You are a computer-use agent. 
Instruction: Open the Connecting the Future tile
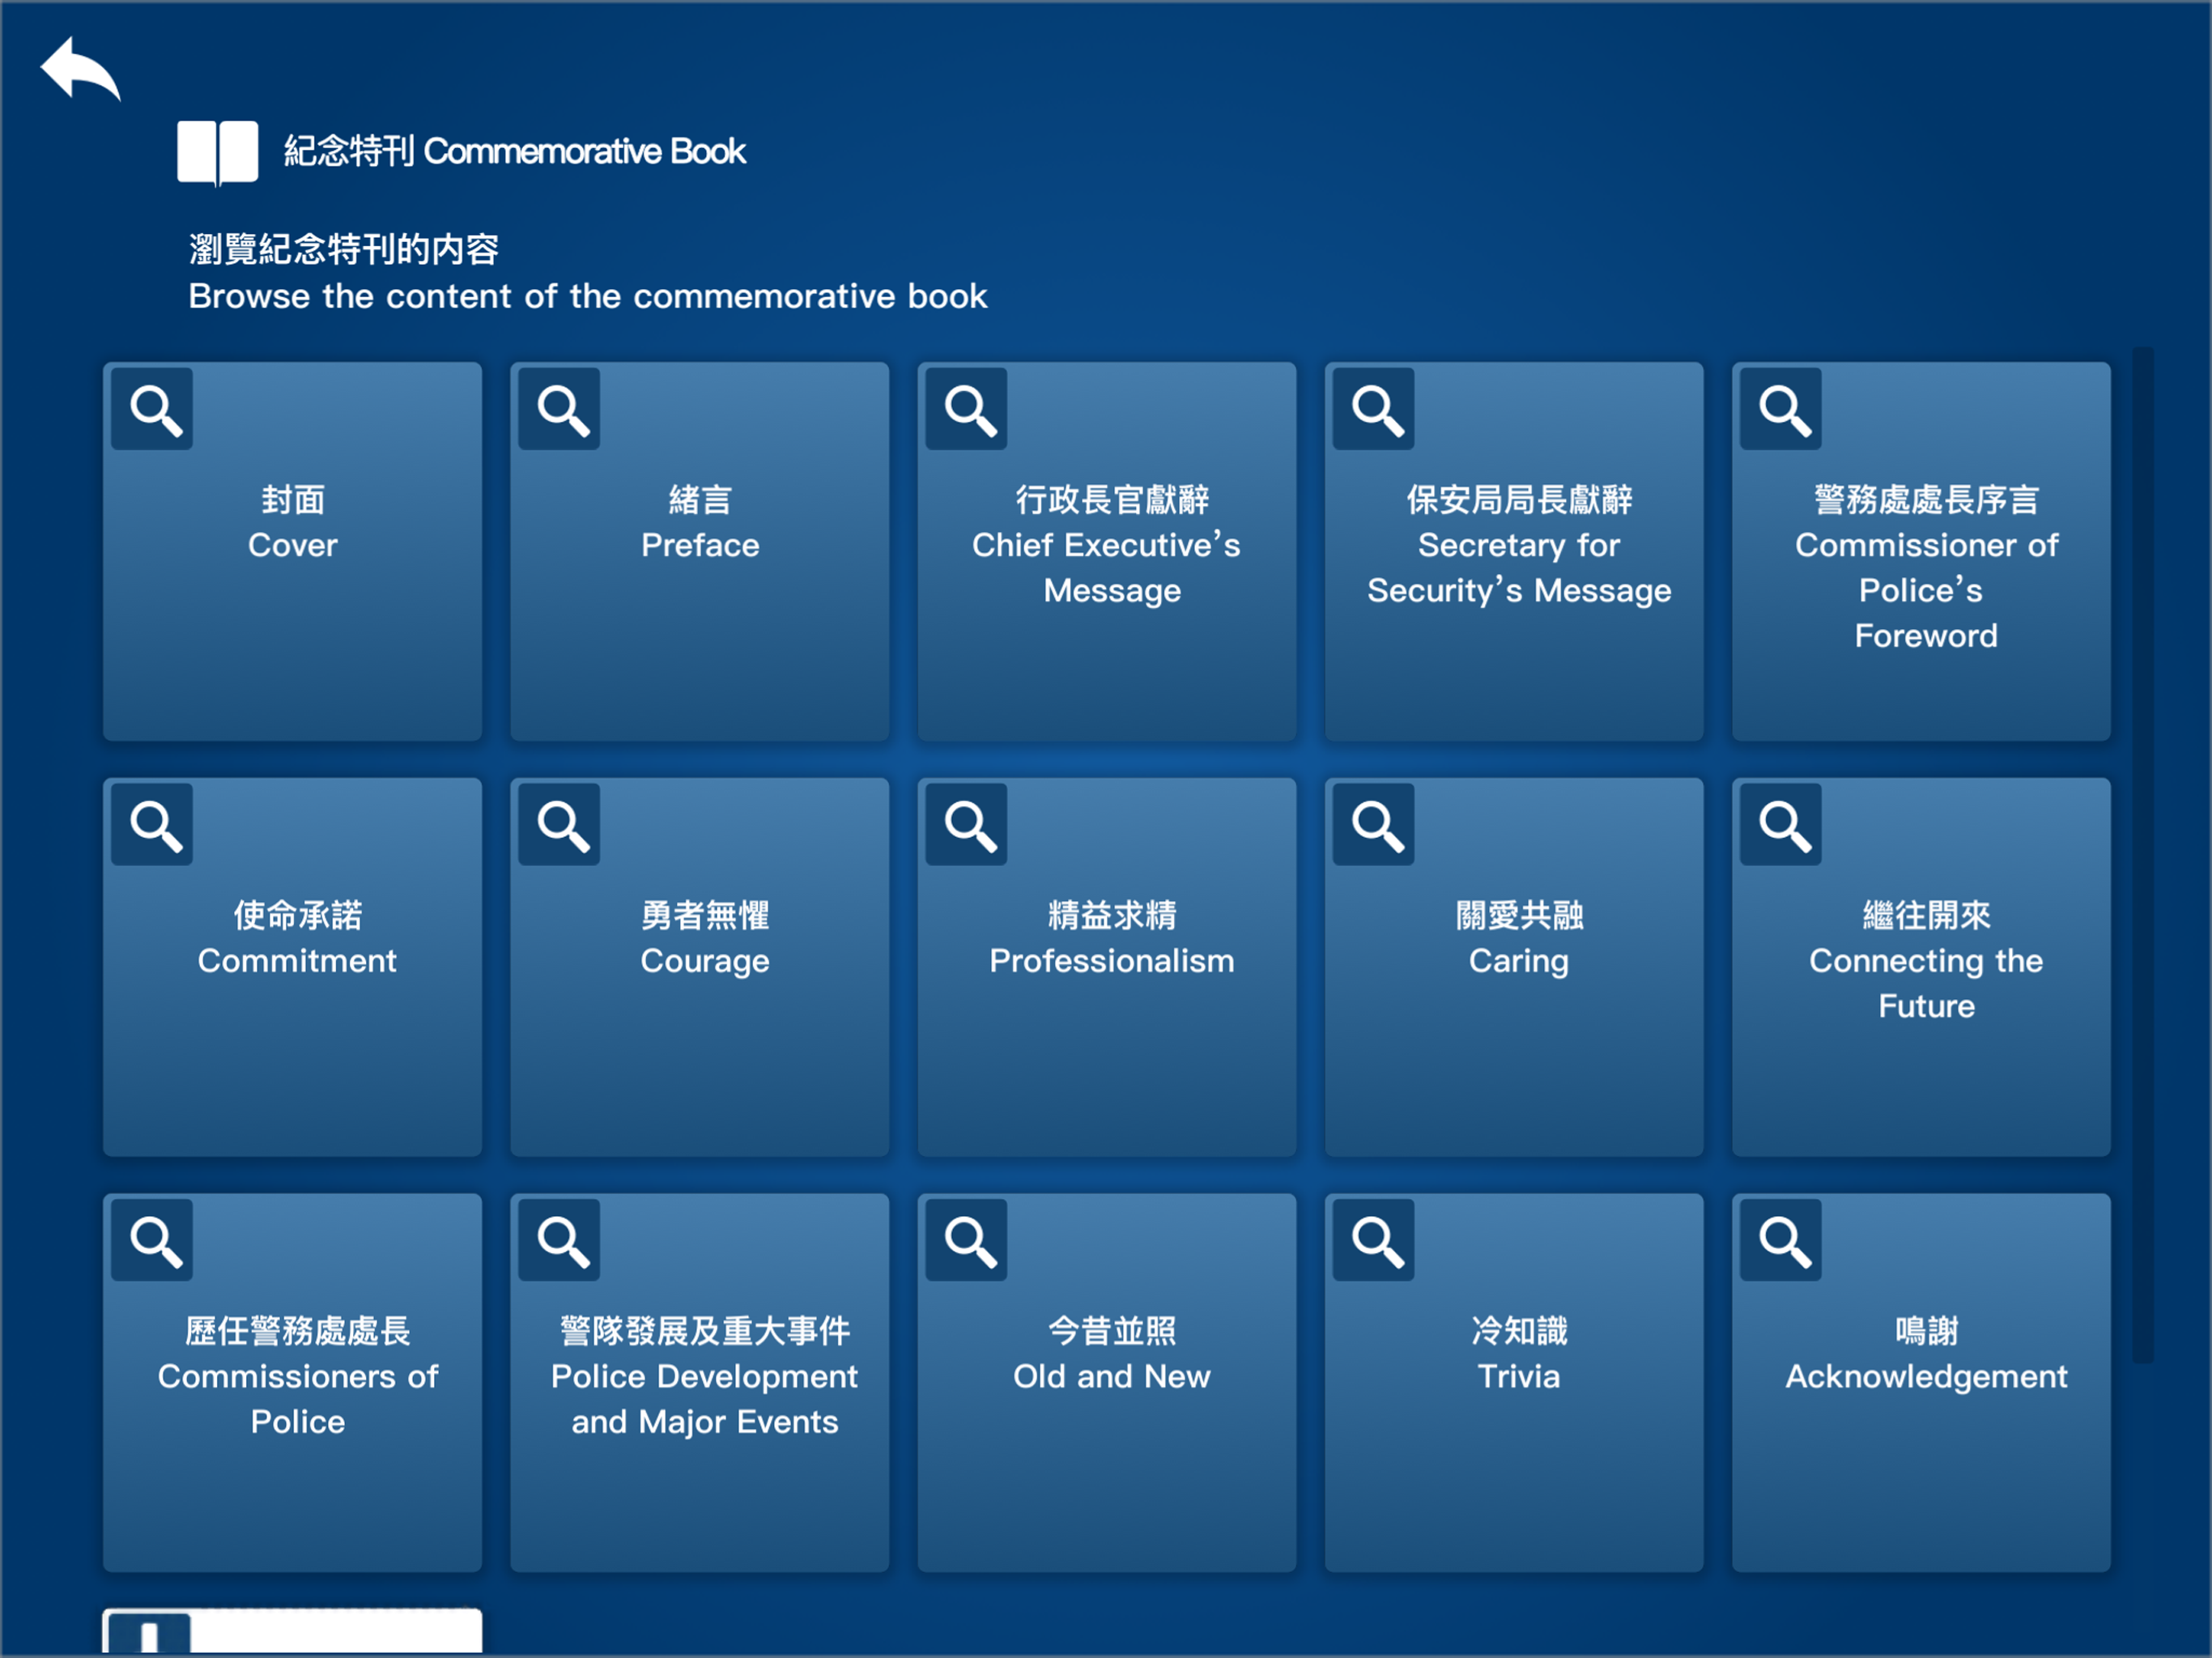(x=1921, y=967)
